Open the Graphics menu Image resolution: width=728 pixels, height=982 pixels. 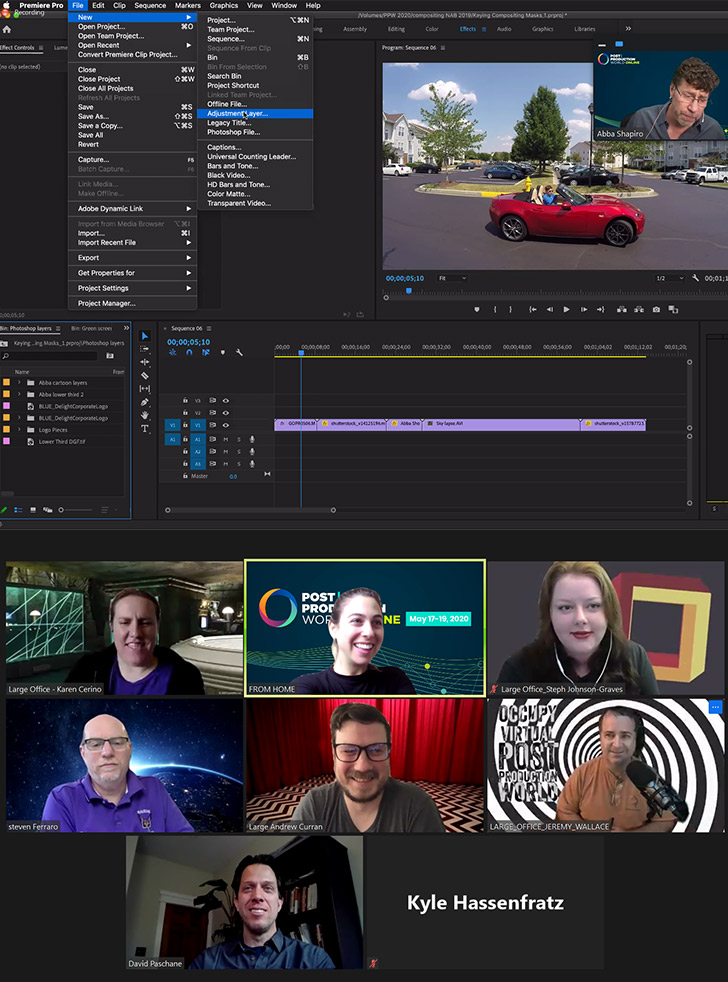click(224, 5)
